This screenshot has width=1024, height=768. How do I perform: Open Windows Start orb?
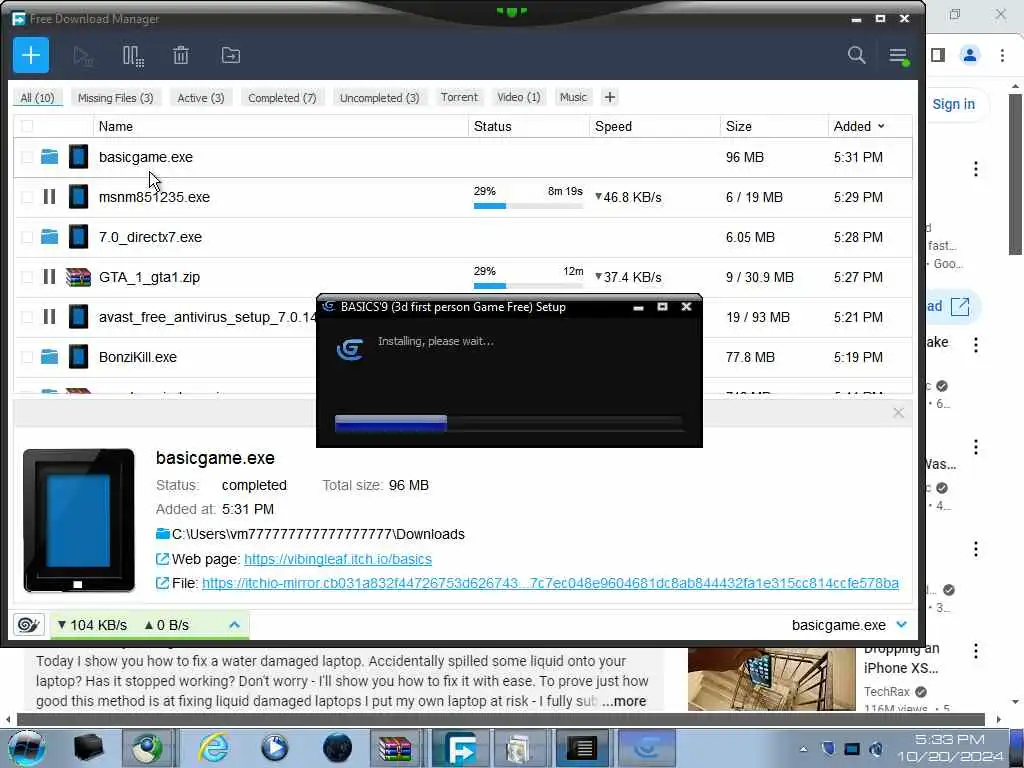tap(26, 748)
